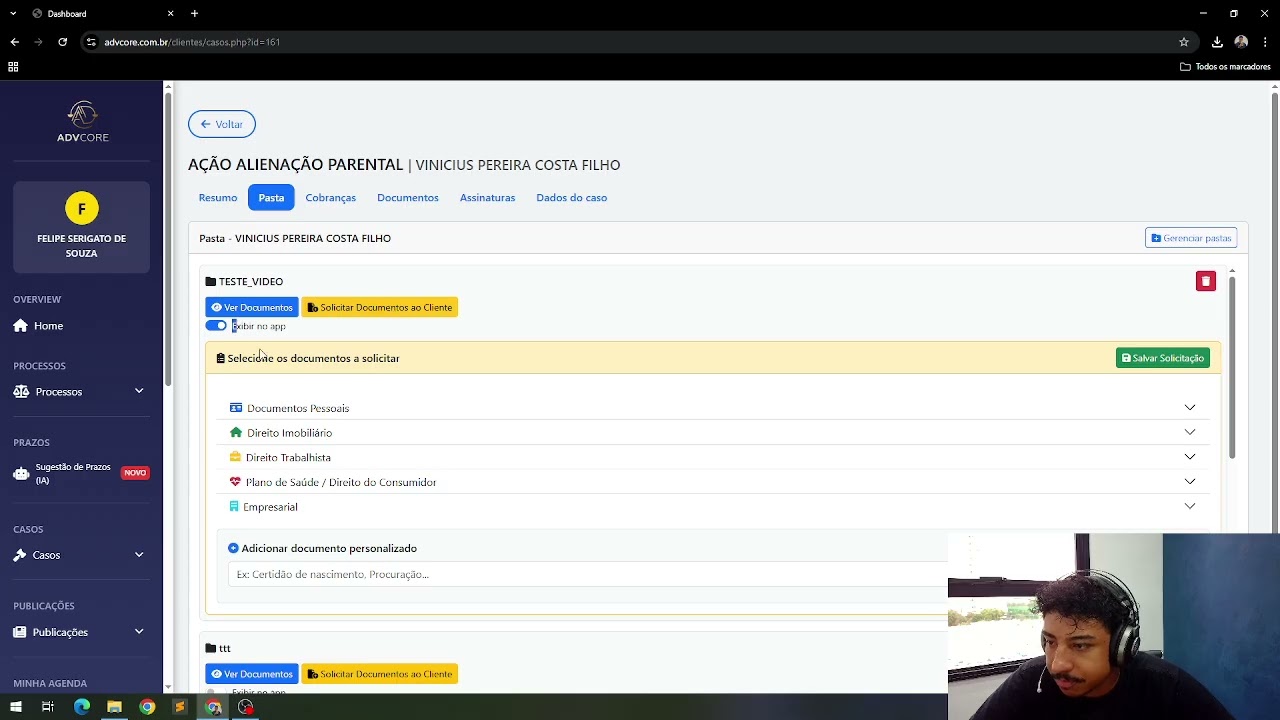Click the Processos scales icon
The width and height of the screenshot is (1280, 720).
coord(21,392)
